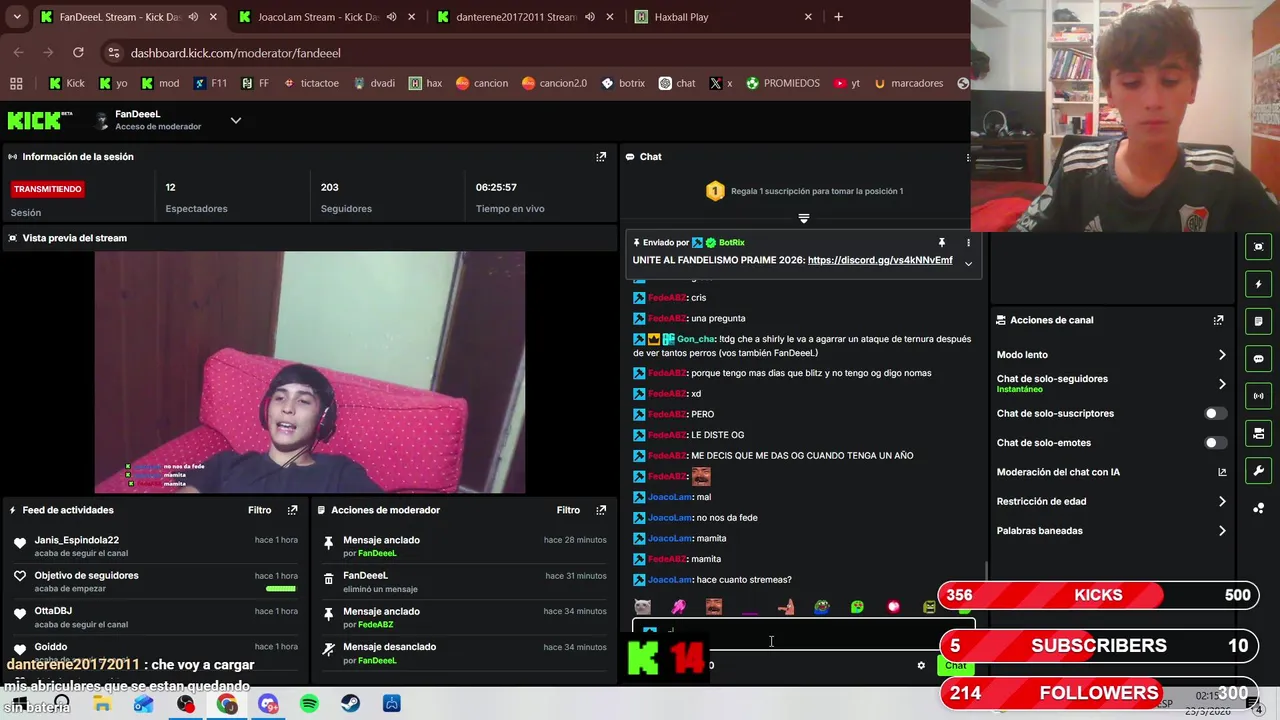Click the chat bubble sidebar icon

coord(1258,358)
